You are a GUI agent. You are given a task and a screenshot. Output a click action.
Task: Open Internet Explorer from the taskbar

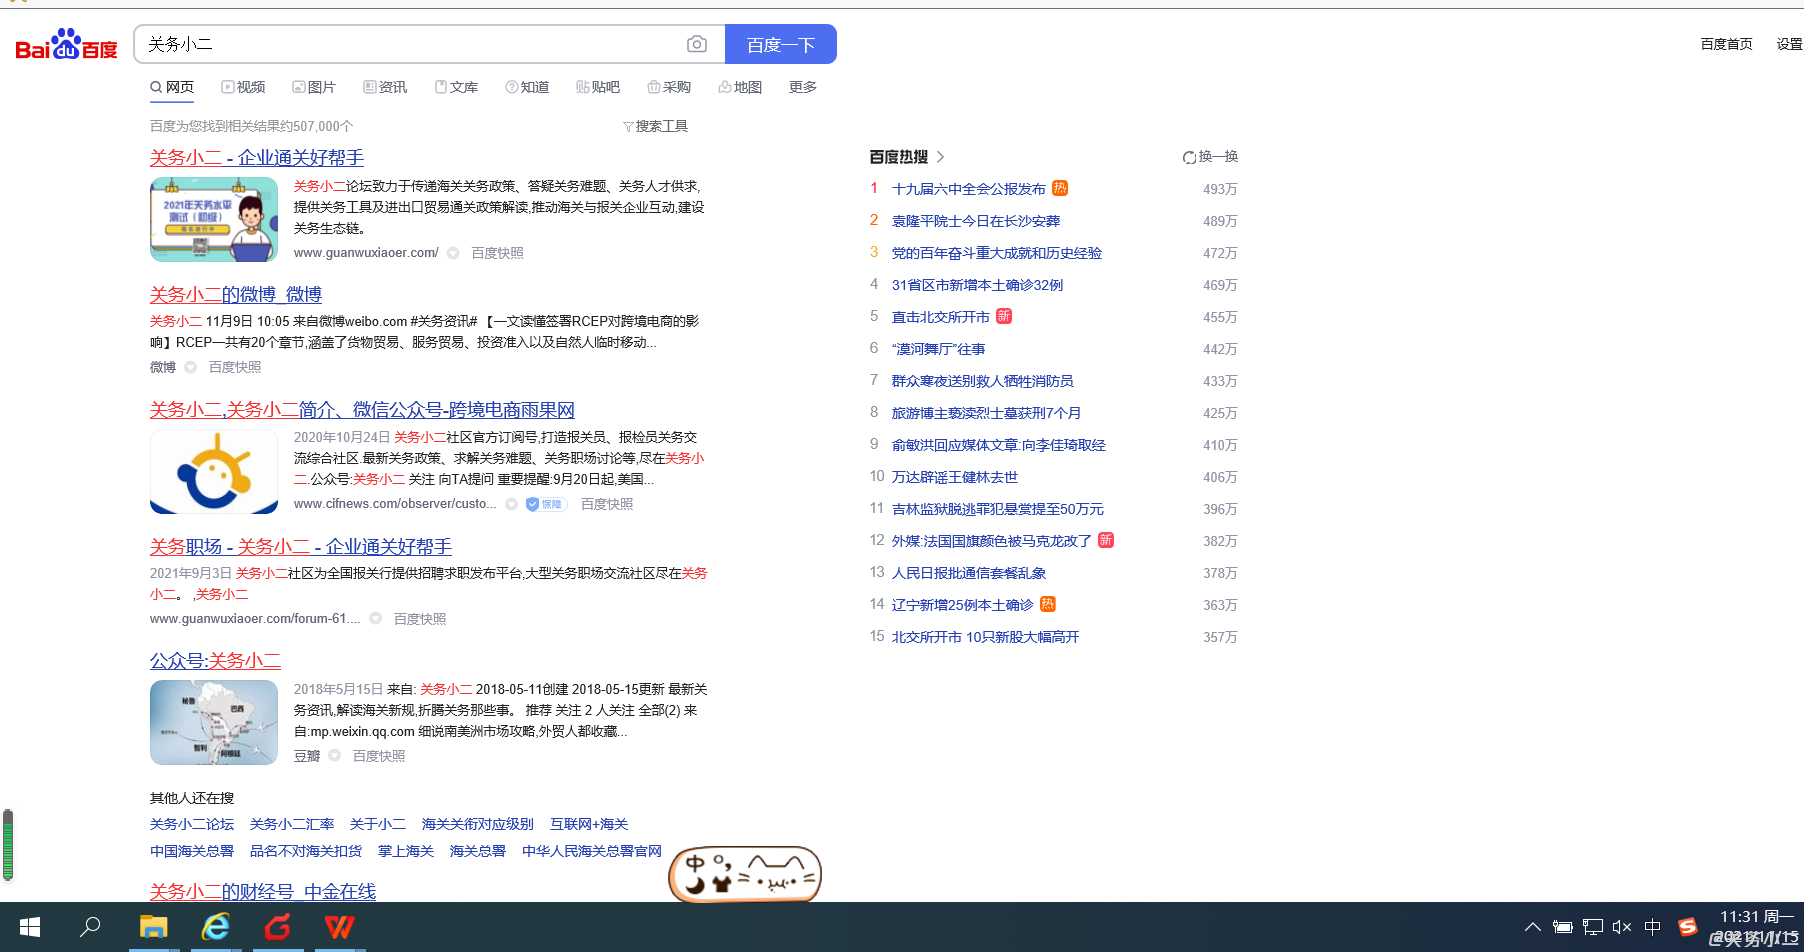215,927
